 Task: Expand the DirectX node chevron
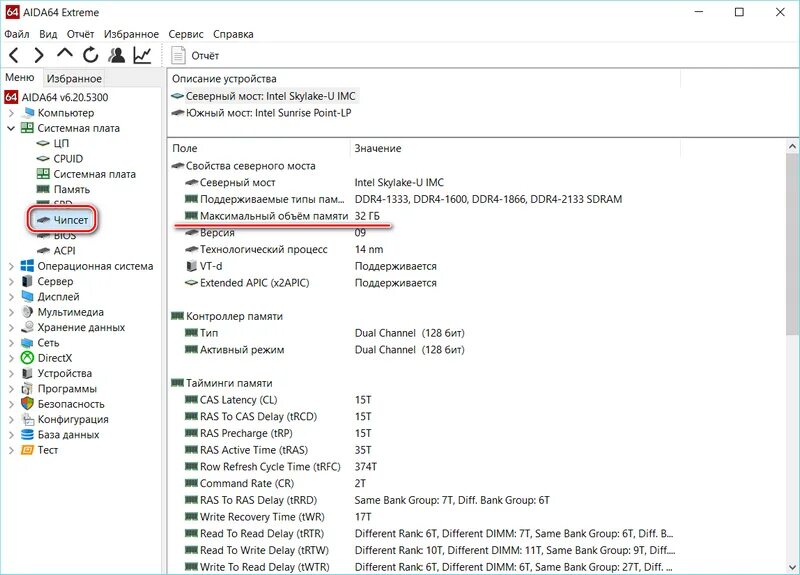click(x=11, y=358)
